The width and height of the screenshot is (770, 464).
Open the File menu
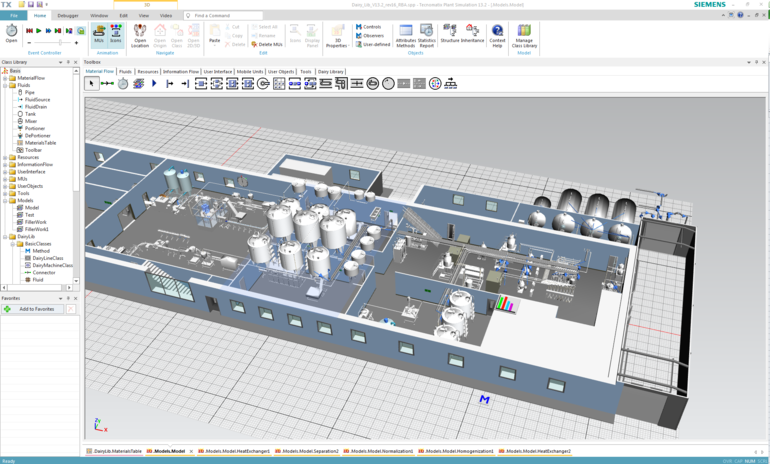[x=14, y=16]
